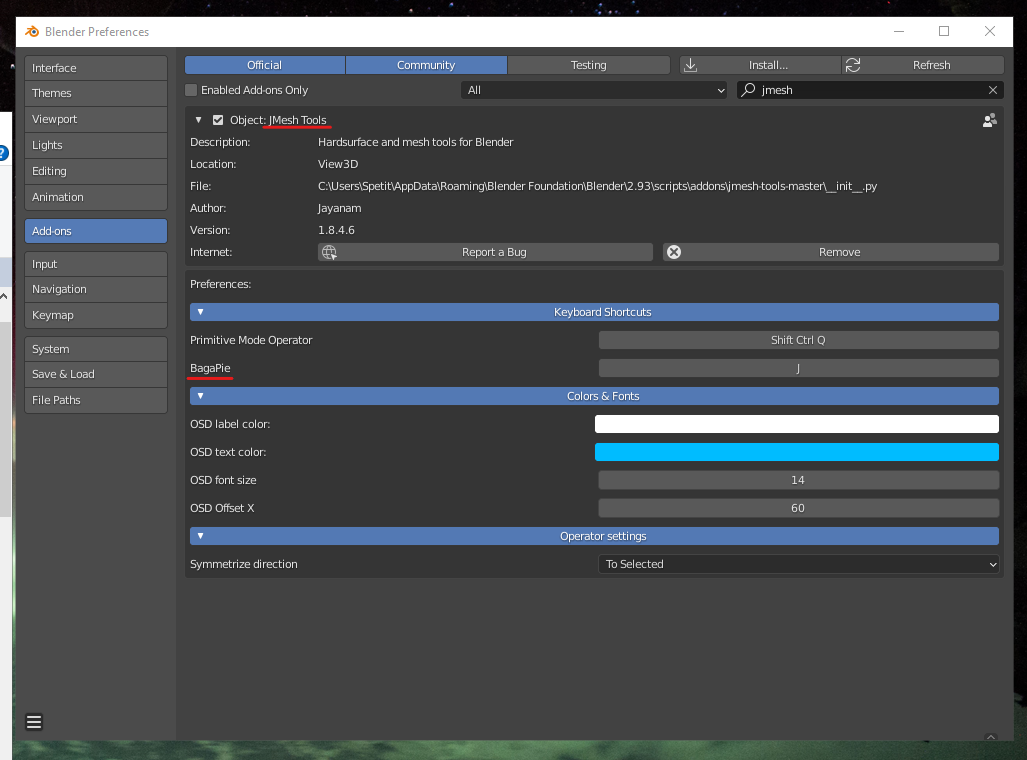Click the globe icon on Report a Bug
The height and width of the screenshot is (760, 1027).
pos(329,252)
